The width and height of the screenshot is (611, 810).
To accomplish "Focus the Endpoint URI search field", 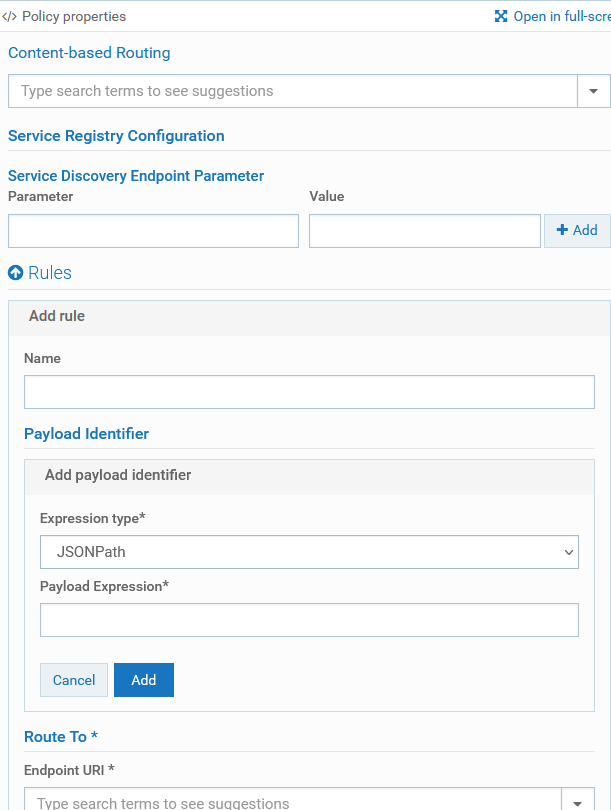I will pyautogui.click(x=293, y=801).
